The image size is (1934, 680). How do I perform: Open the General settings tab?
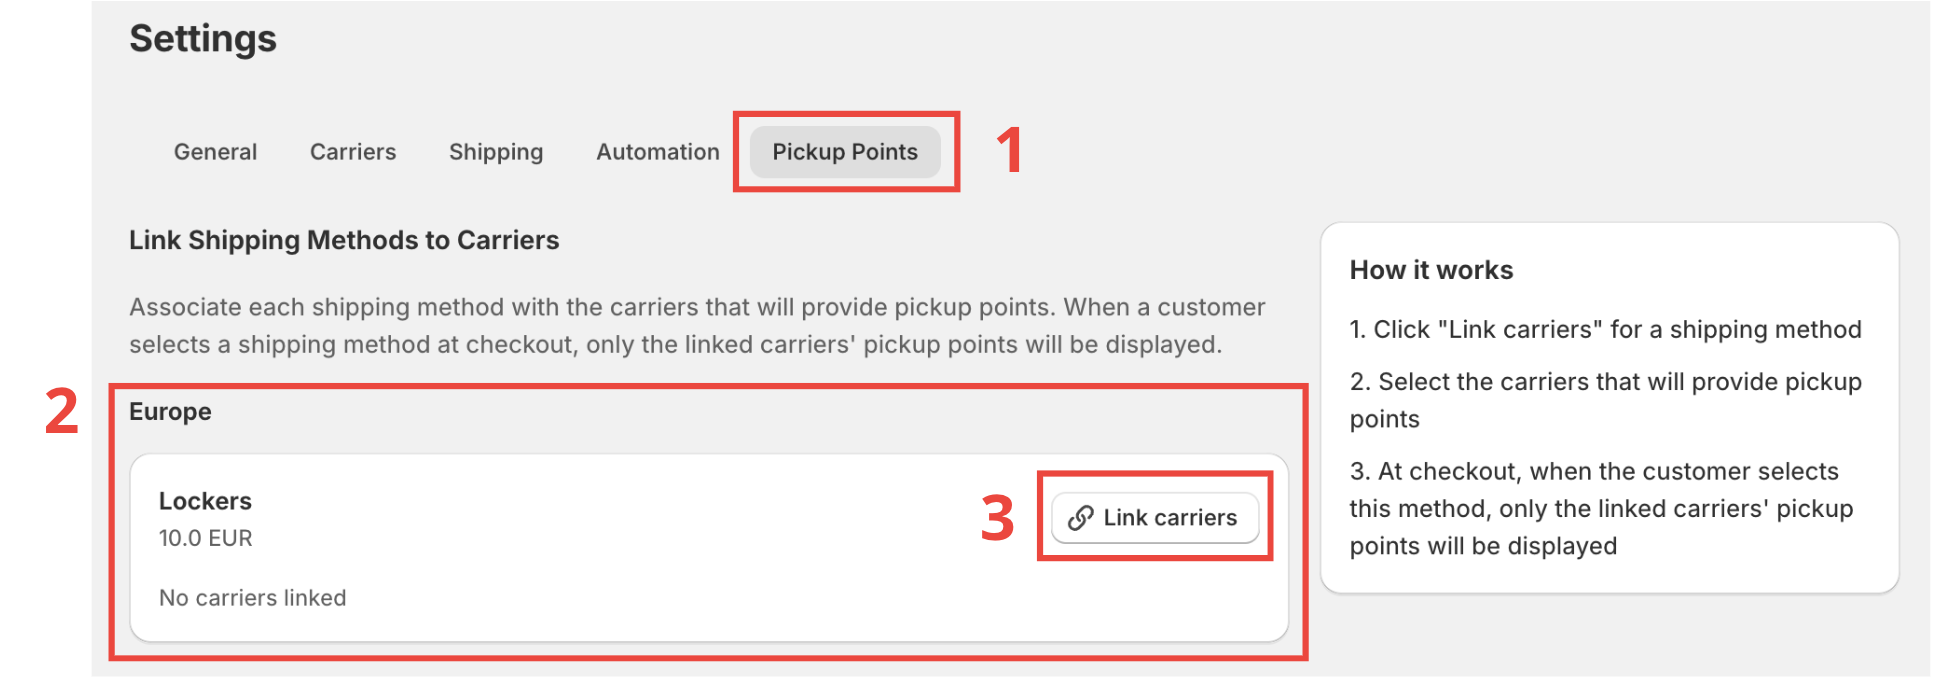[x=214, y=152]
